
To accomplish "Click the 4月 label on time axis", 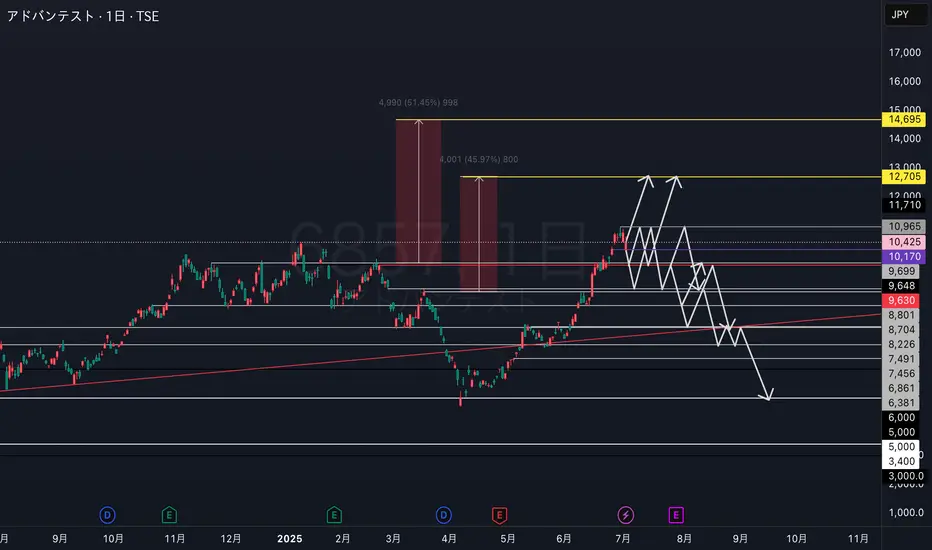I will (449, 539).
